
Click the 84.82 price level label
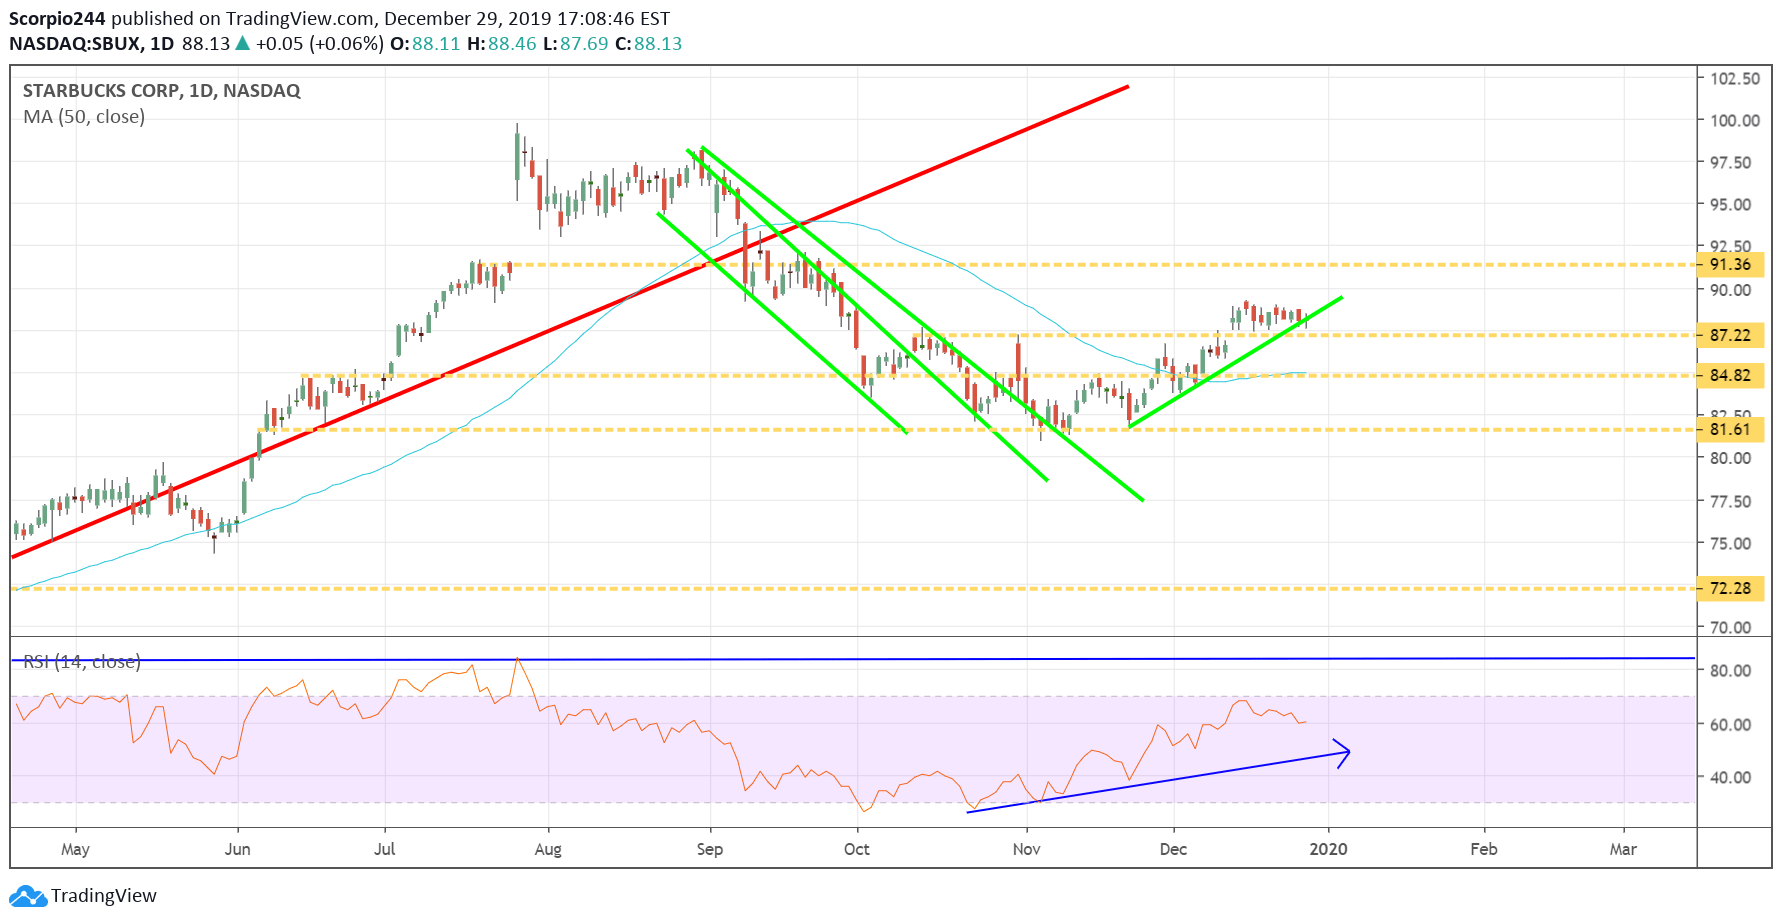[x=1730, y=376]
